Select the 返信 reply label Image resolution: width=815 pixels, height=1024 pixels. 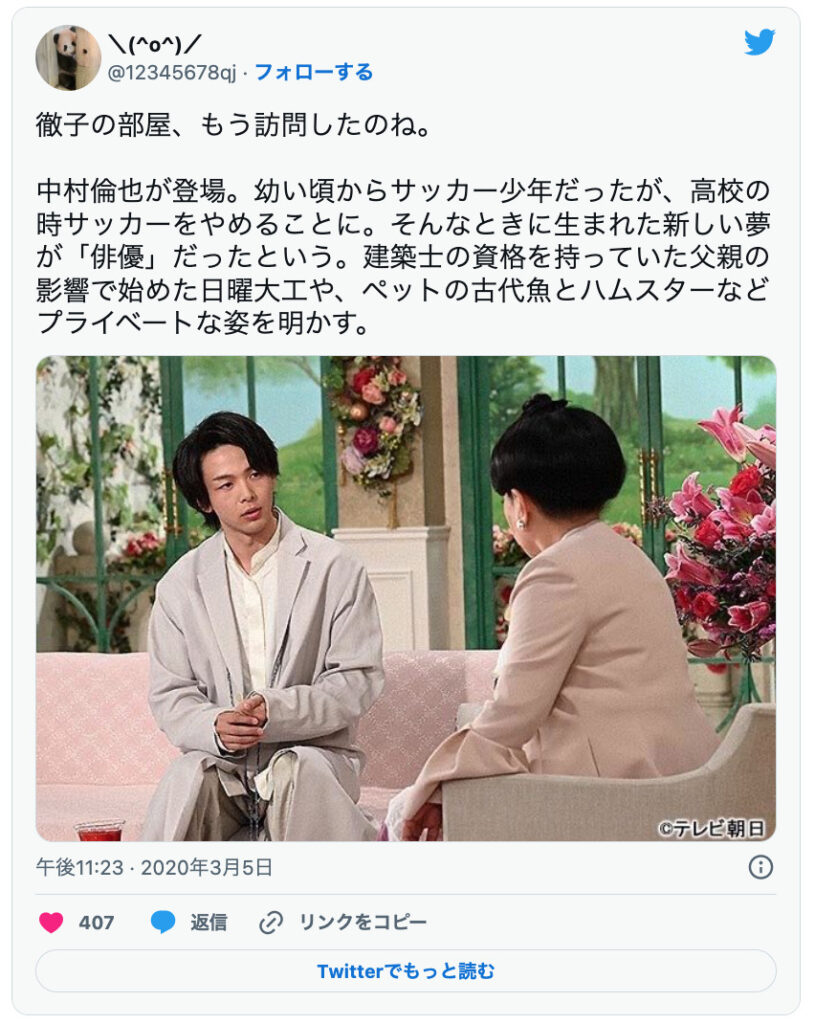[208, 922]
